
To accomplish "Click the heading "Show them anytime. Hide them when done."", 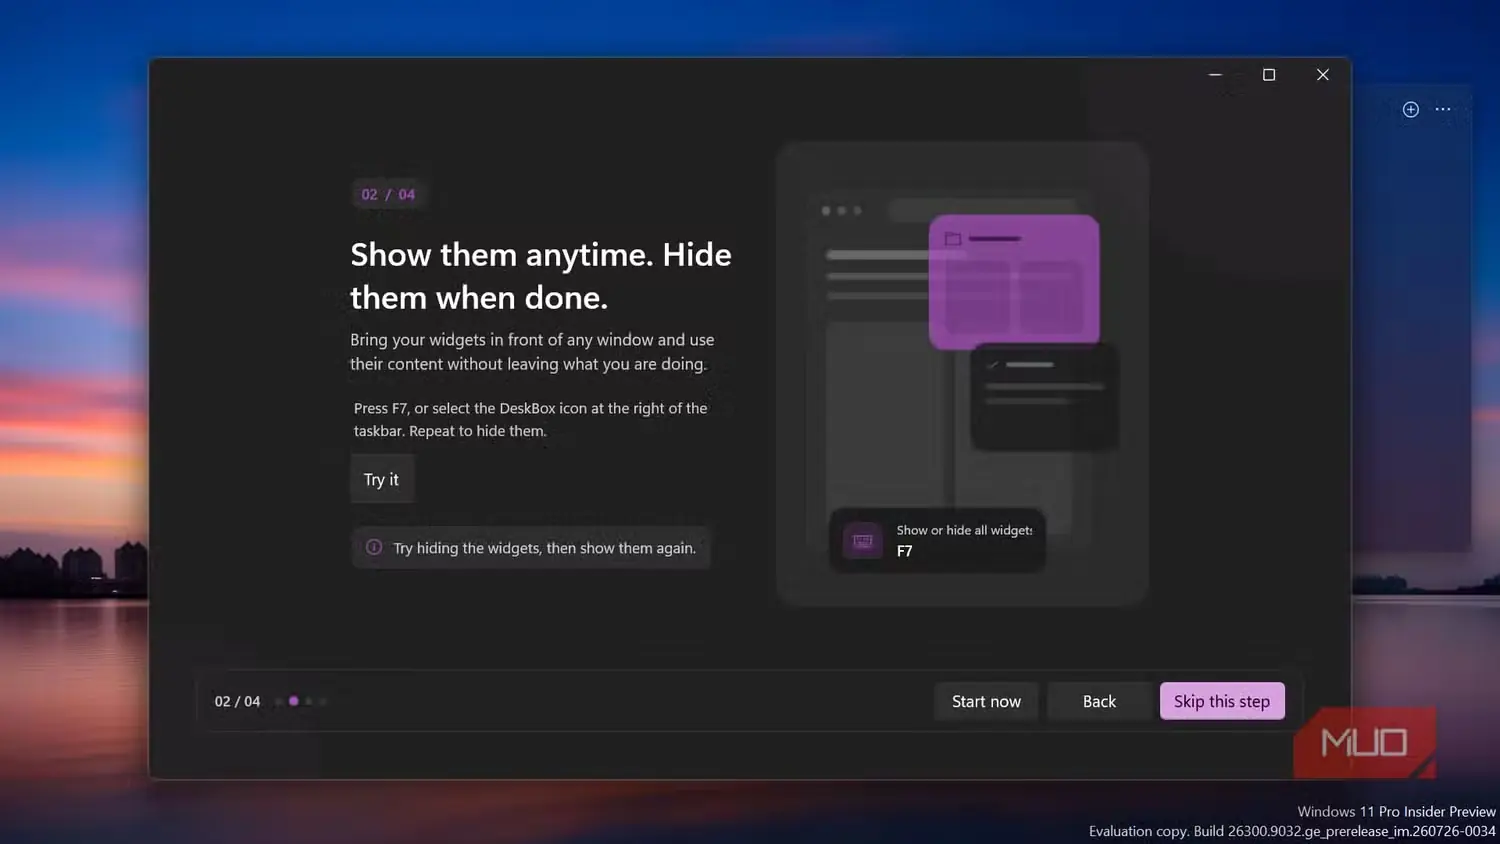I will pyautogui.click(x=541, y=276).
